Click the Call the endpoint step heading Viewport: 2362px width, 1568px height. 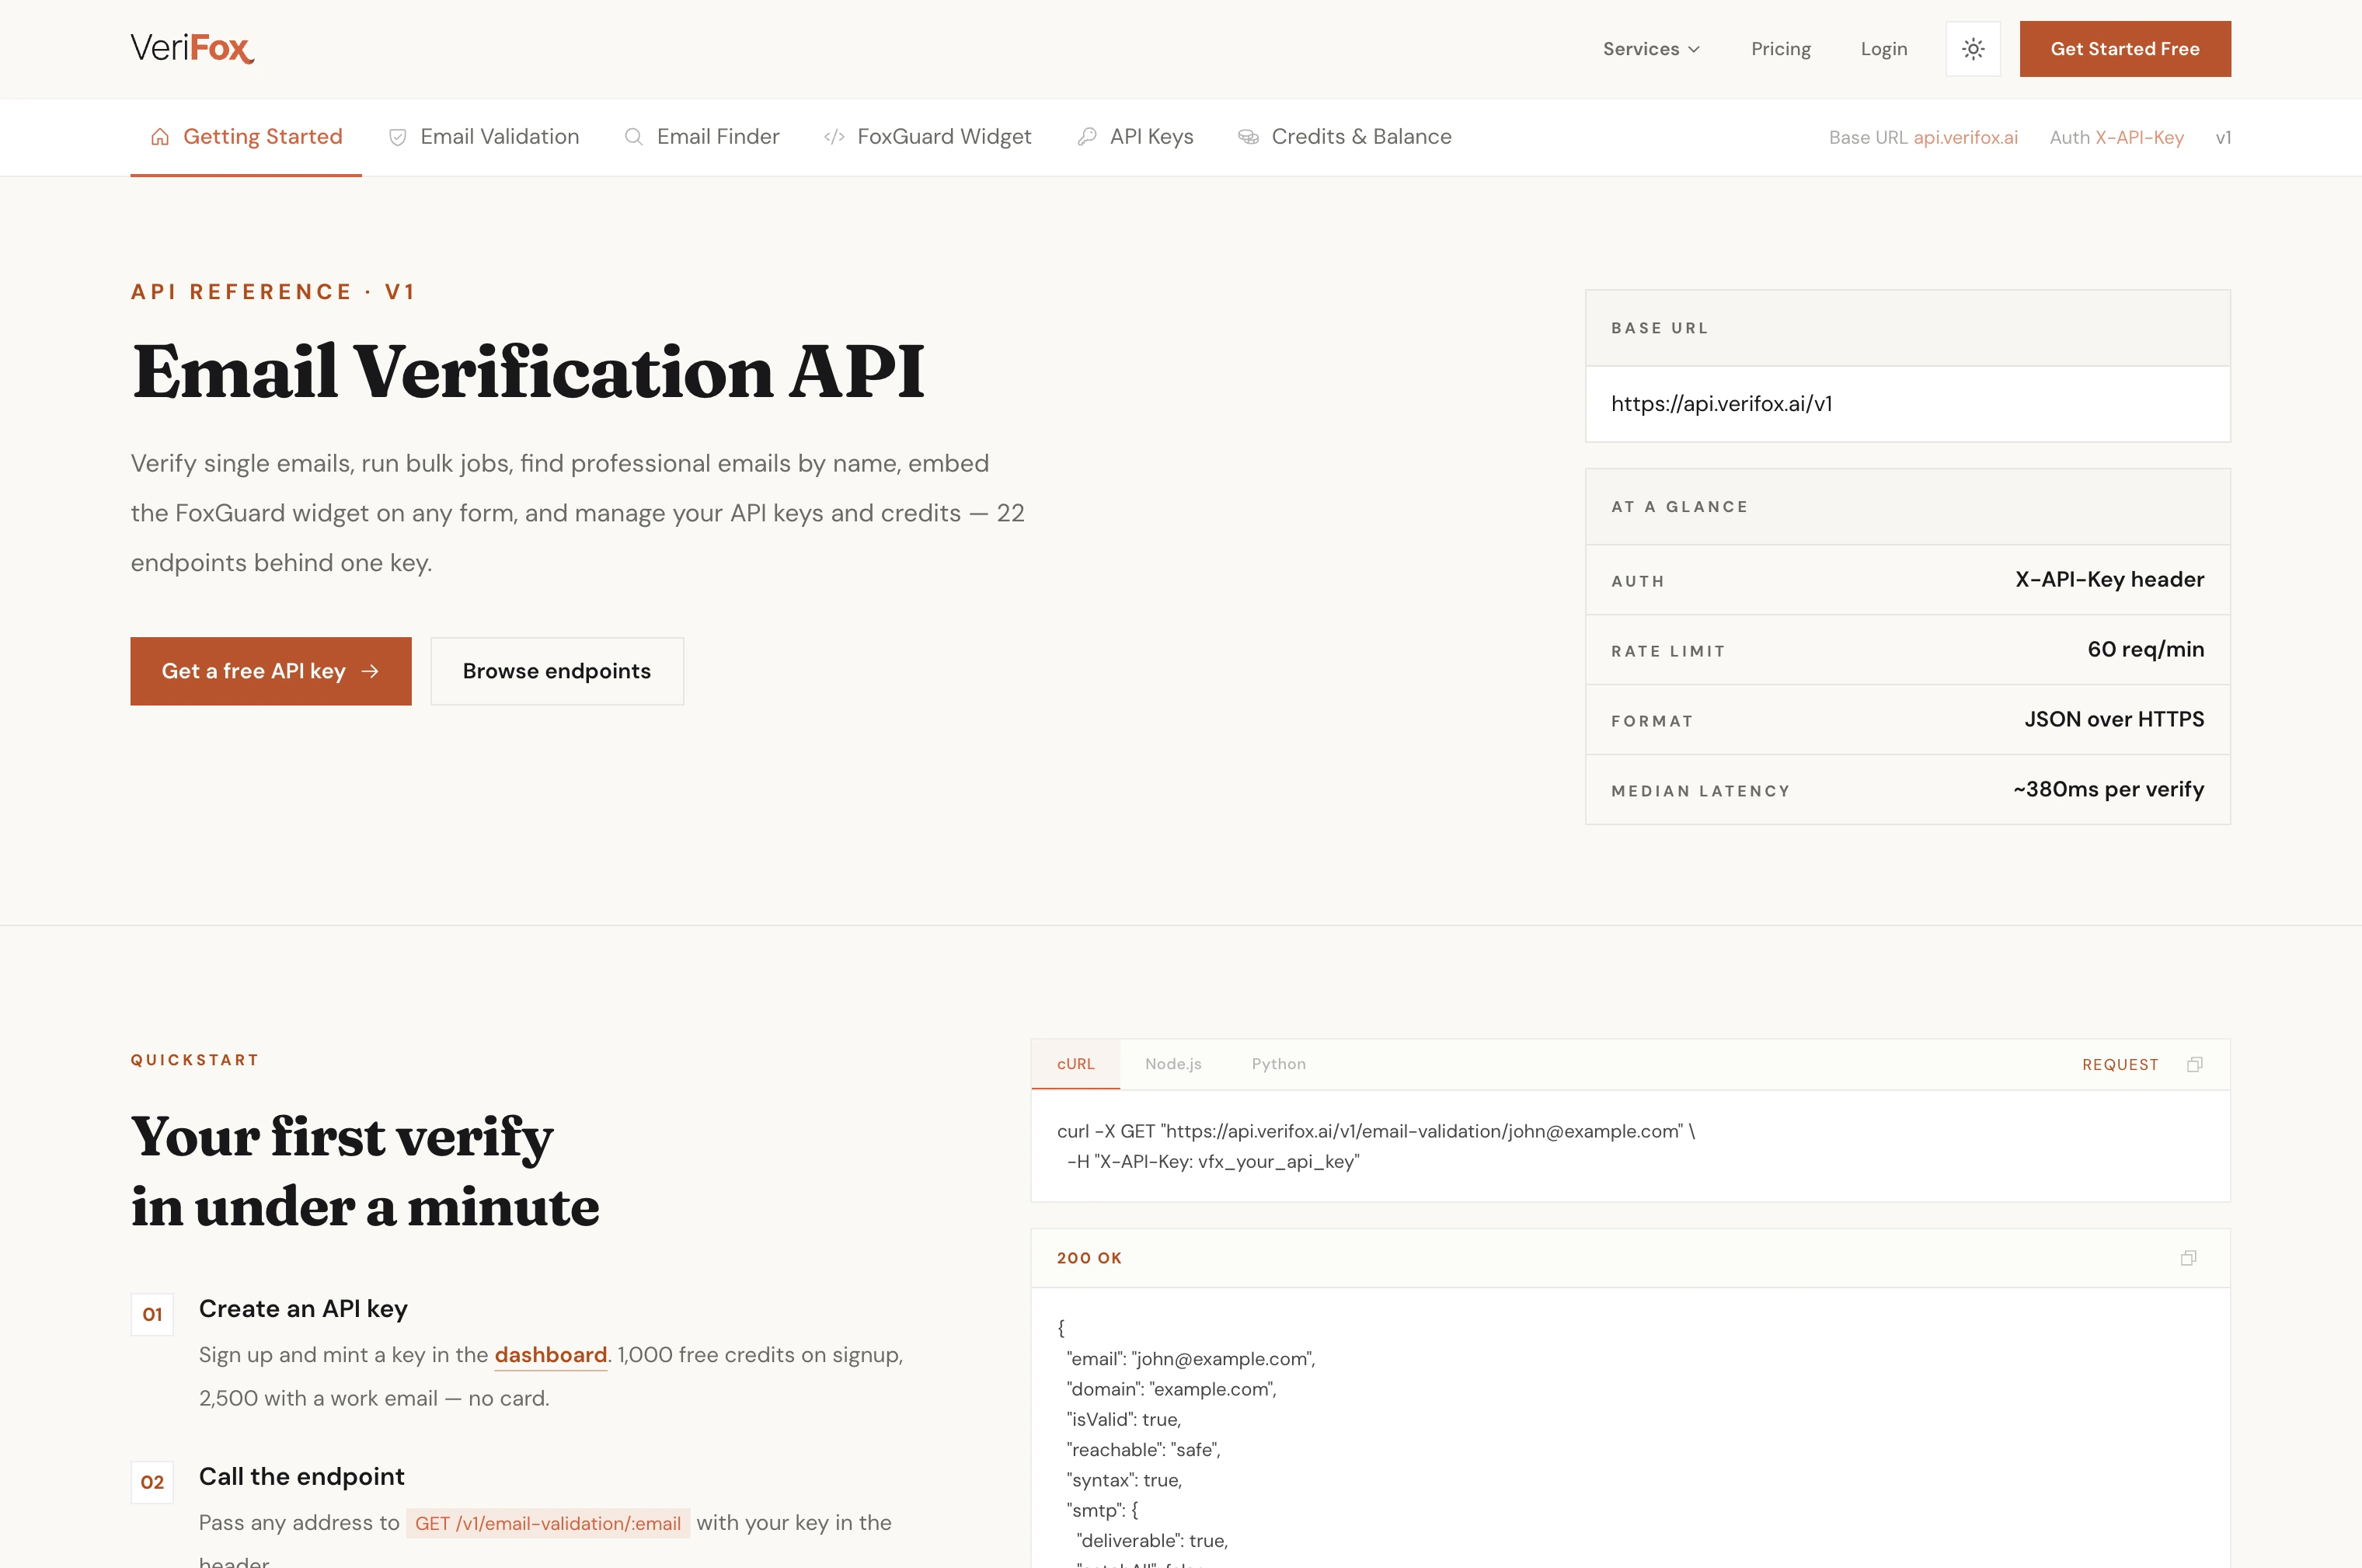click(301, 1477)
